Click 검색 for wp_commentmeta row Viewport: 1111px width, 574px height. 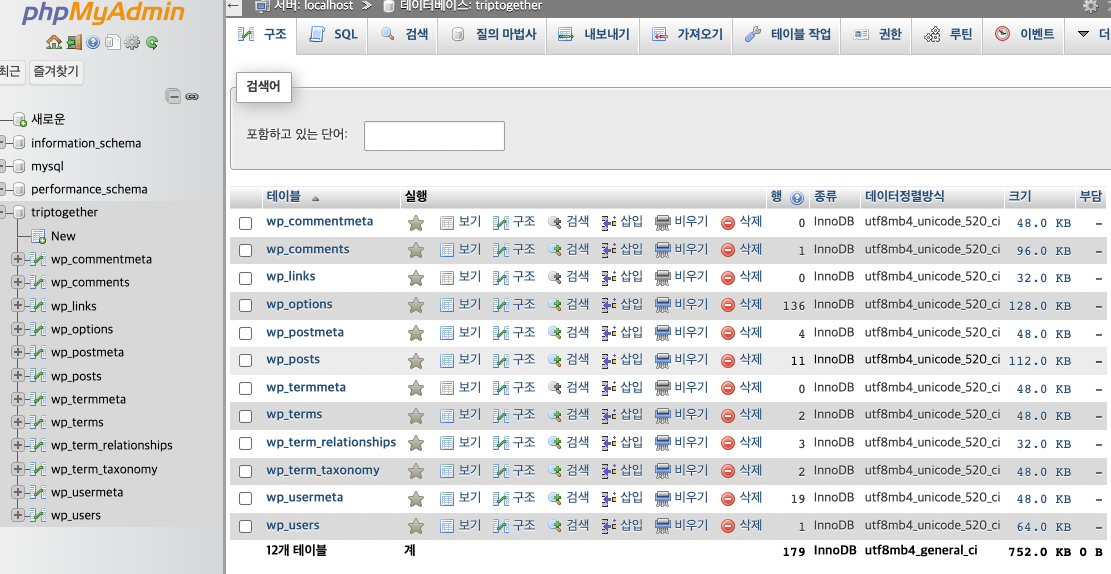(568, 222)
